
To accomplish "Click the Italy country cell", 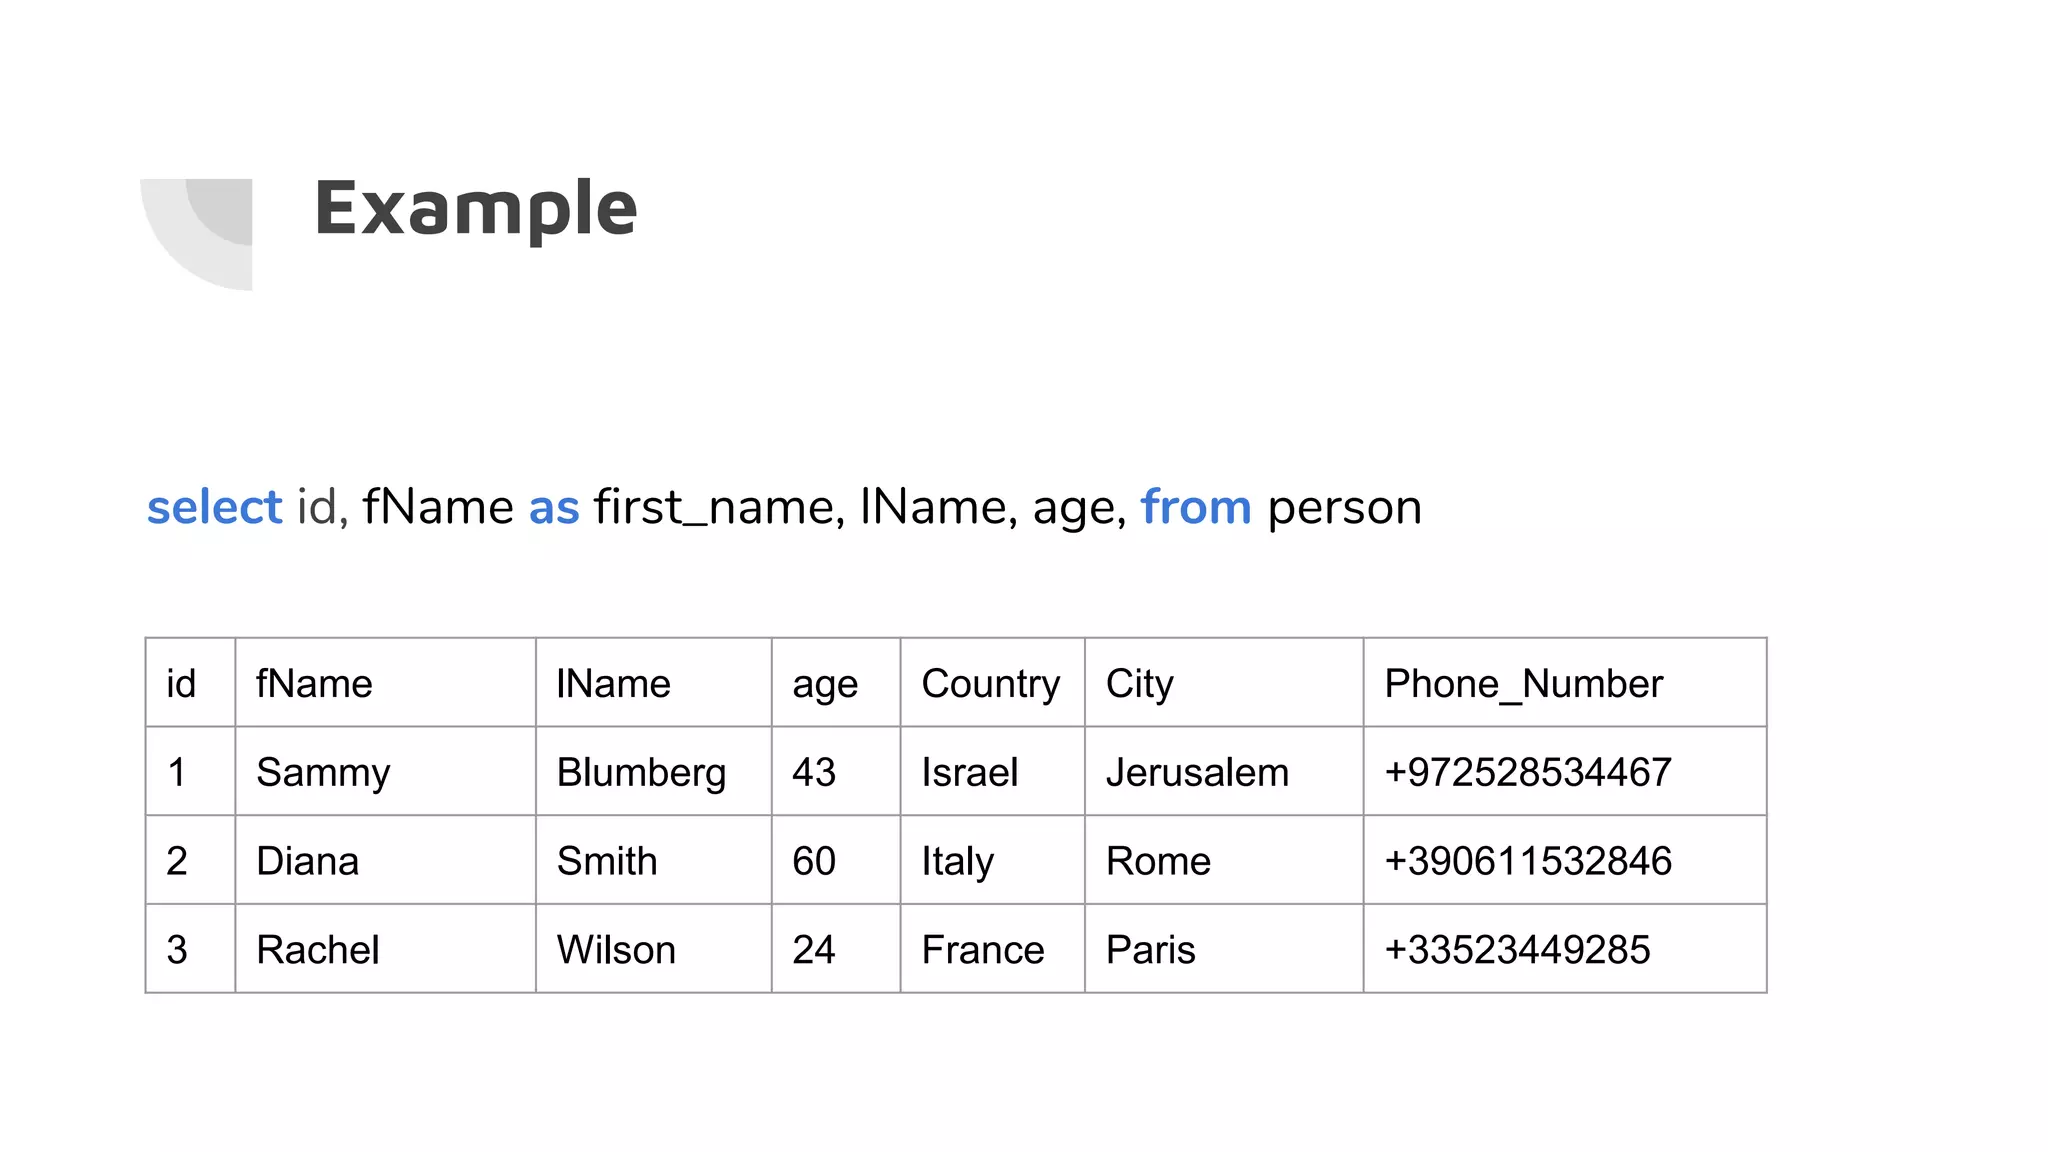I will pos(957,861).
